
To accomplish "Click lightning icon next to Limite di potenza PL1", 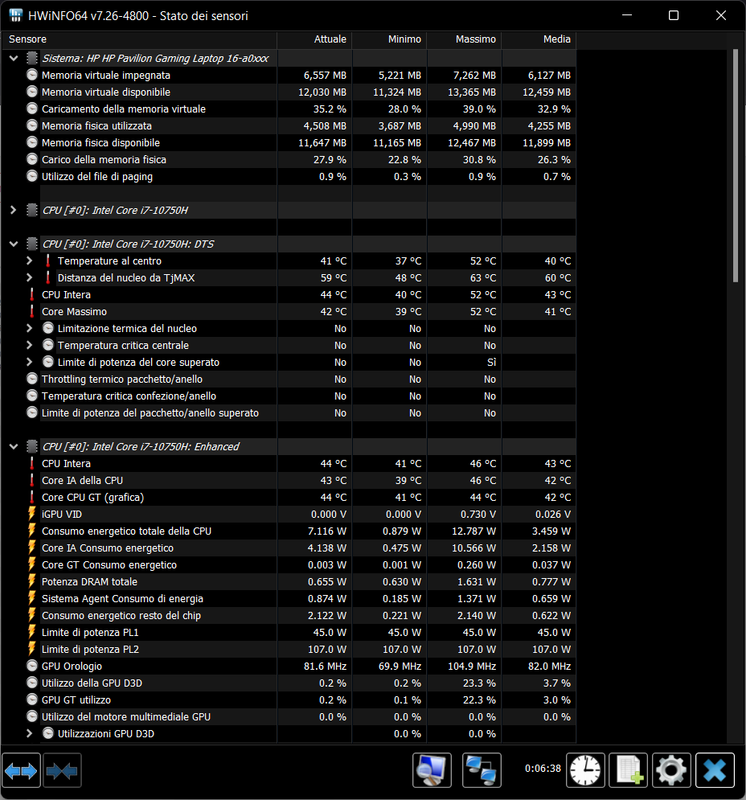I will 32,632.
